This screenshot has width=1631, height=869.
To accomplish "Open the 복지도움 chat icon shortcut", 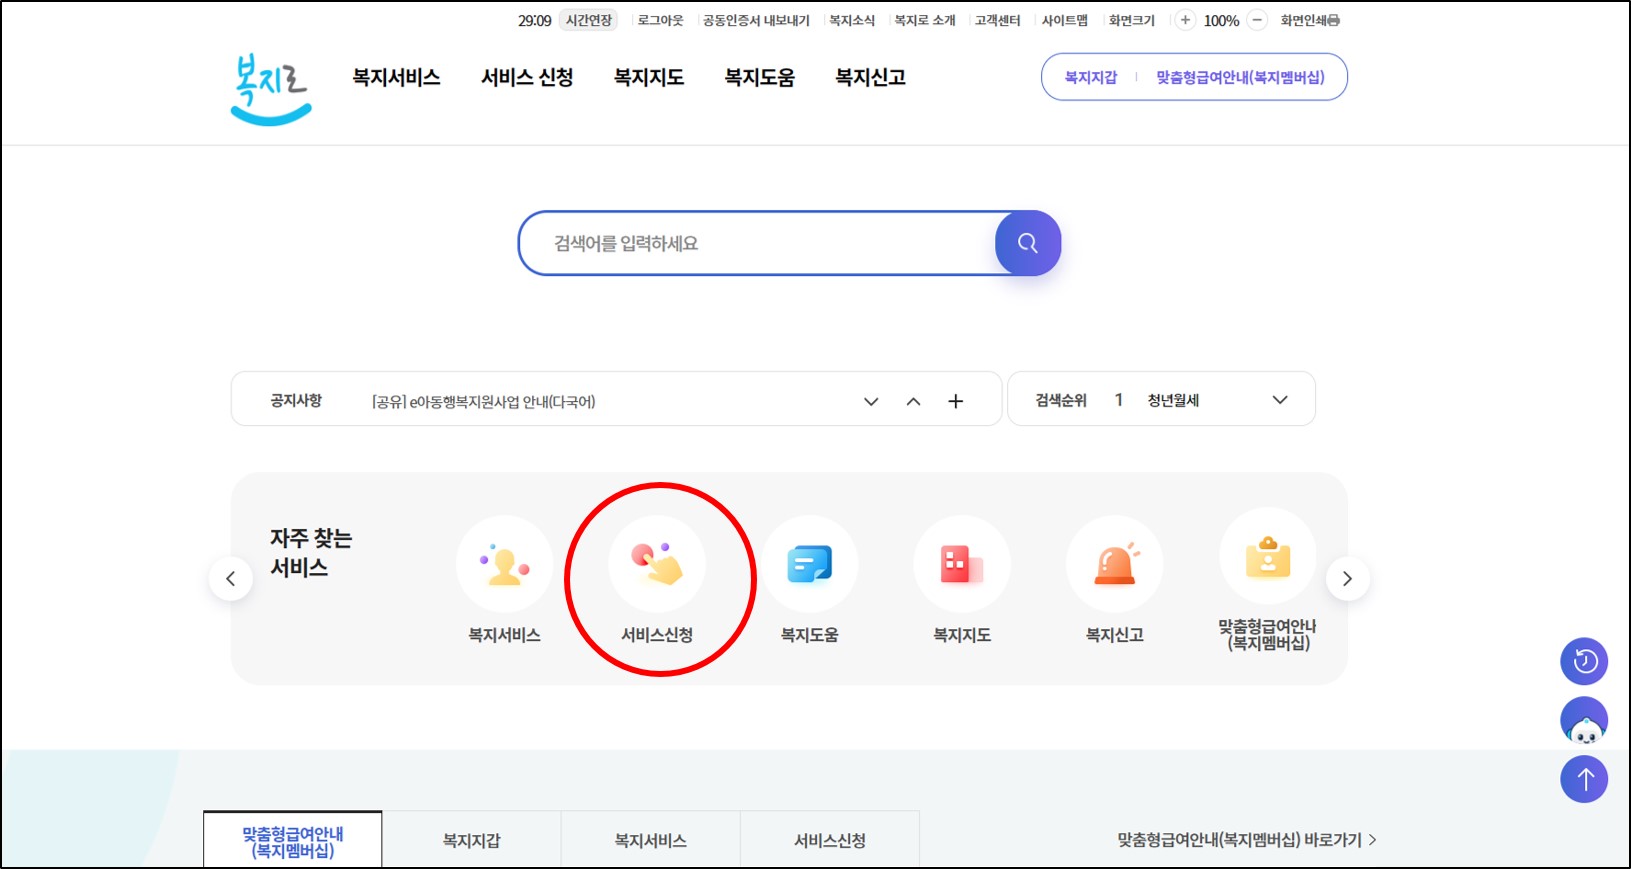I will tap(809, 564).
